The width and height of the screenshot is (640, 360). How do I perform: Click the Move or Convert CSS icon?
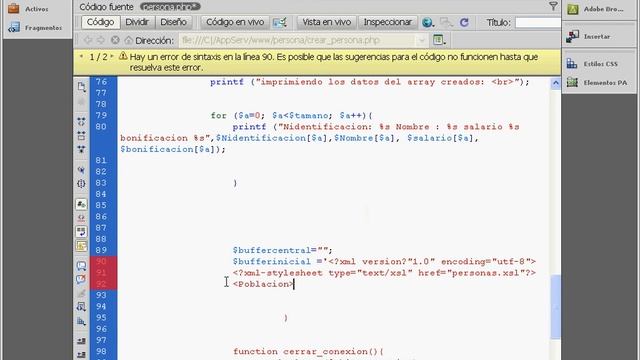pyautogui.click(x=81, y=322)
